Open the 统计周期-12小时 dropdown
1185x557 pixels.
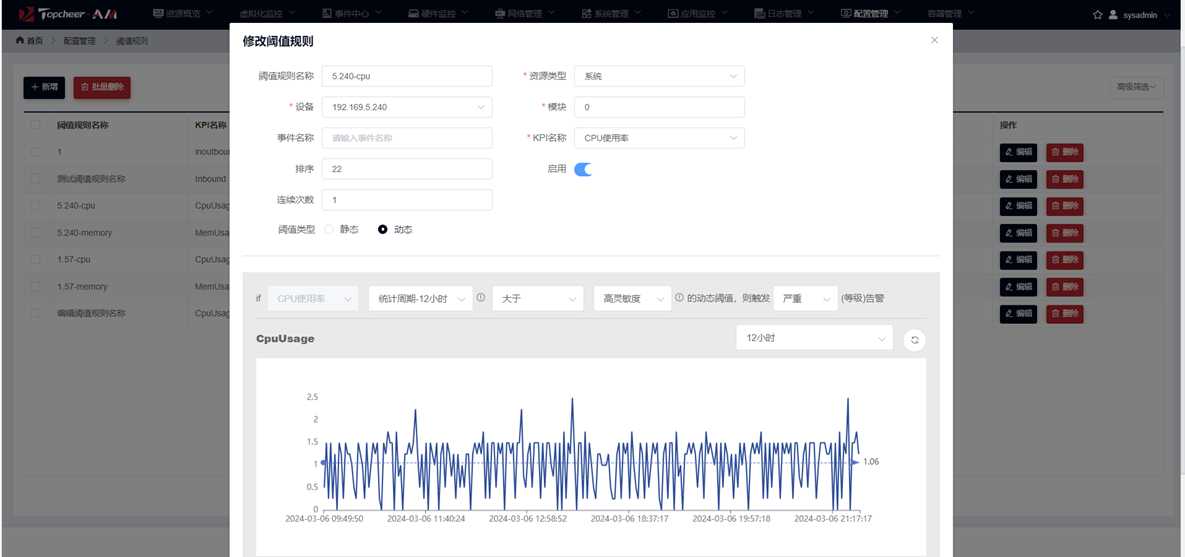point(420,299)
